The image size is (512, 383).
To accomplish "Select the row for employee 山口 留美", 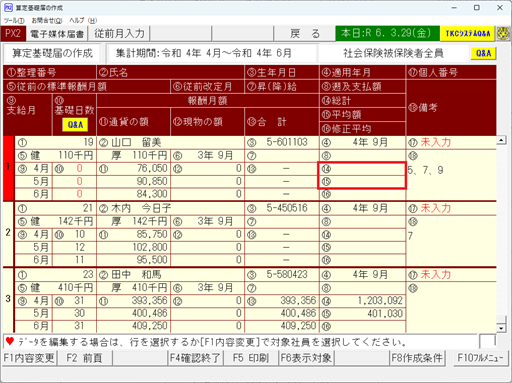I will [250, 168].
